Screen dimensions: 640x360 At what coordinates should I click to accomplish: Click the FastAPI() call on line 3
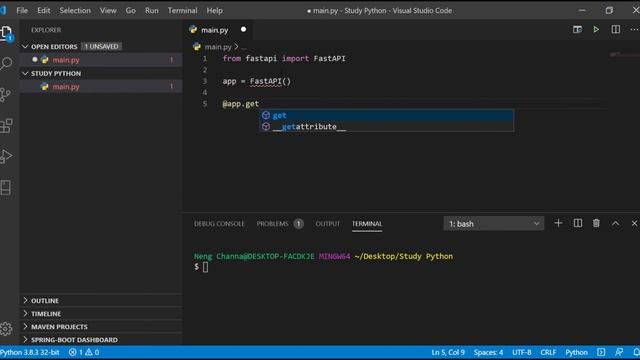(270, 81)
